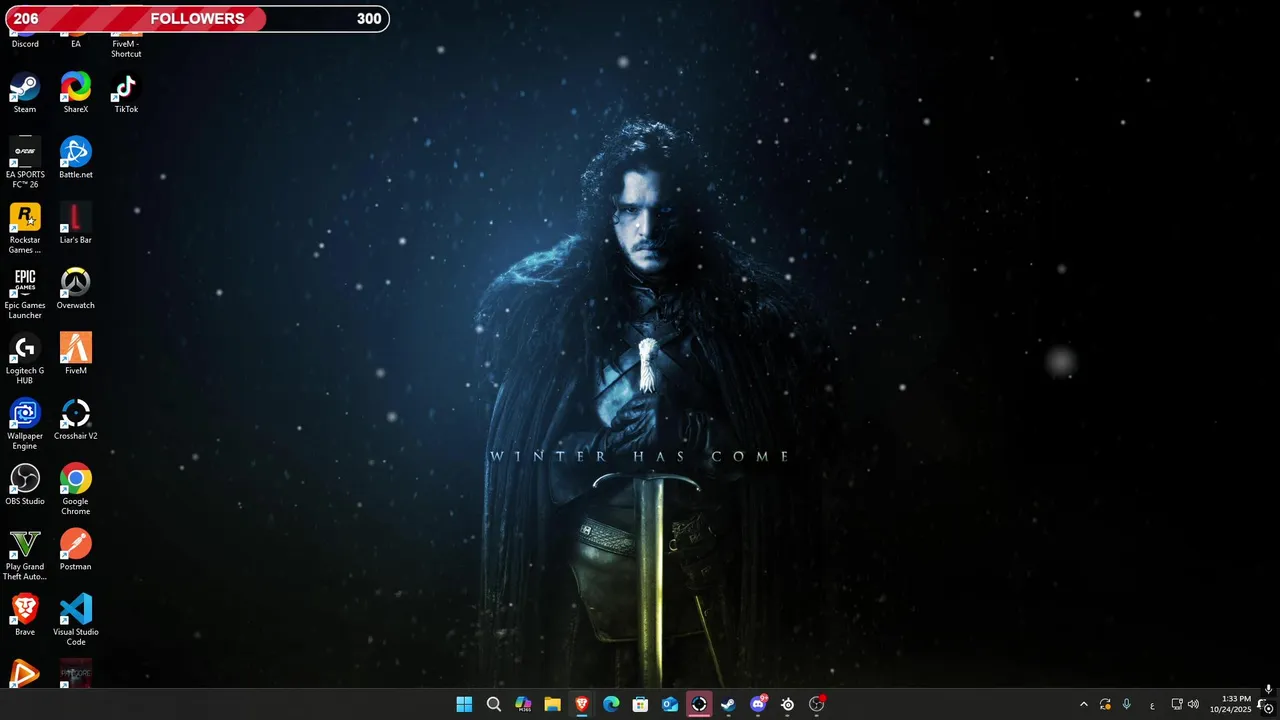Show hidden system tray icons
This screenshot has height=720, width=1280.
[x=1083, y=704]
